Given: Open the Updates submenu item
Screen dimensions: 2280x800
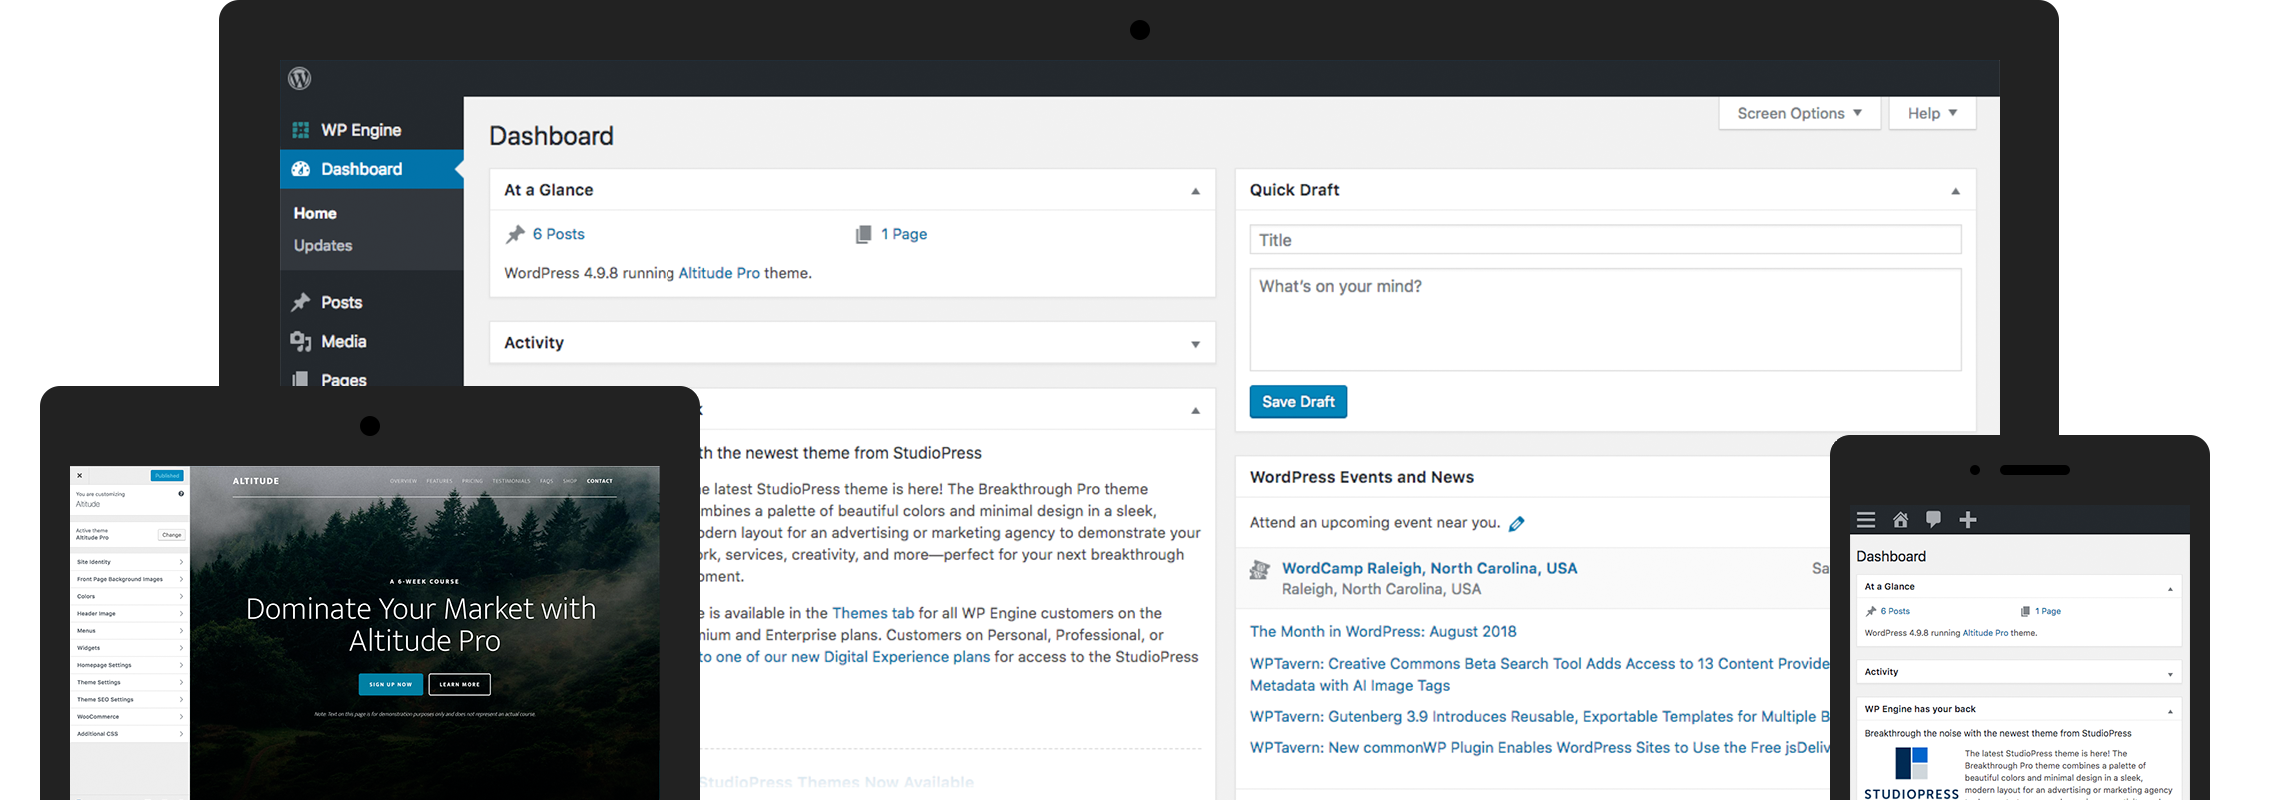Looking at the screenshot, I should tap(323, 245).
